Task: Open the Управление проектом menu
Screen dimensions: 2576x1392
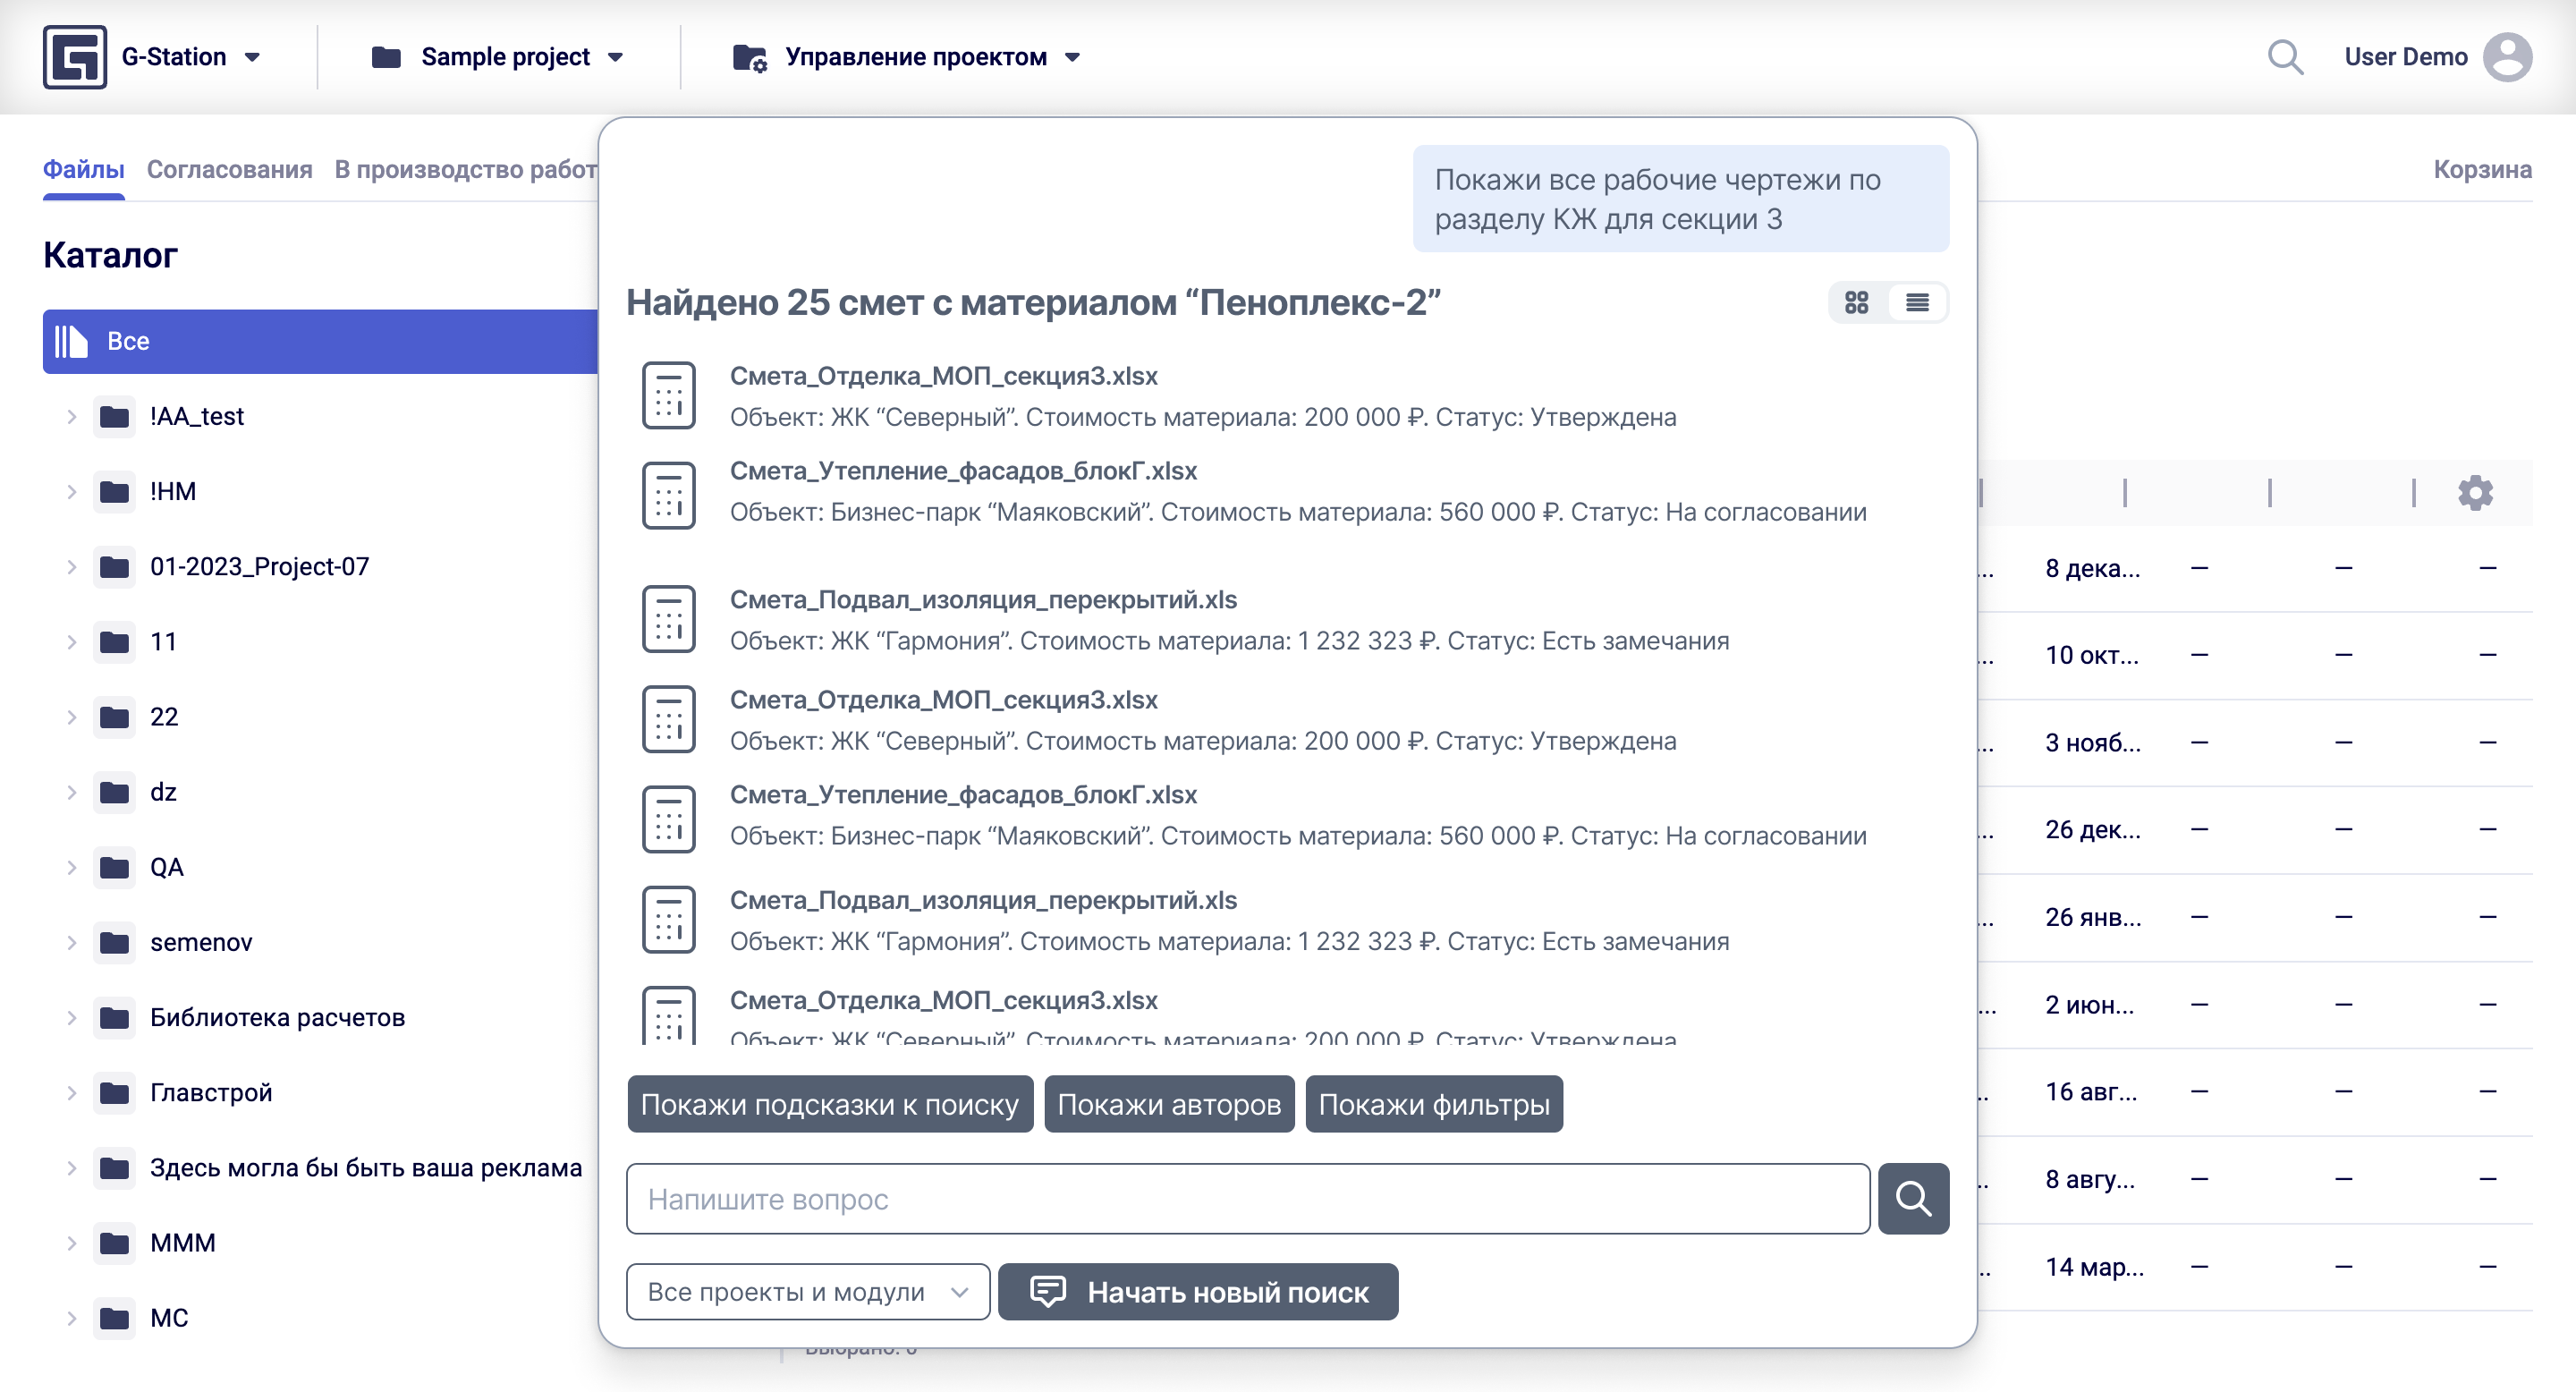Action: (x=915, y=57)
